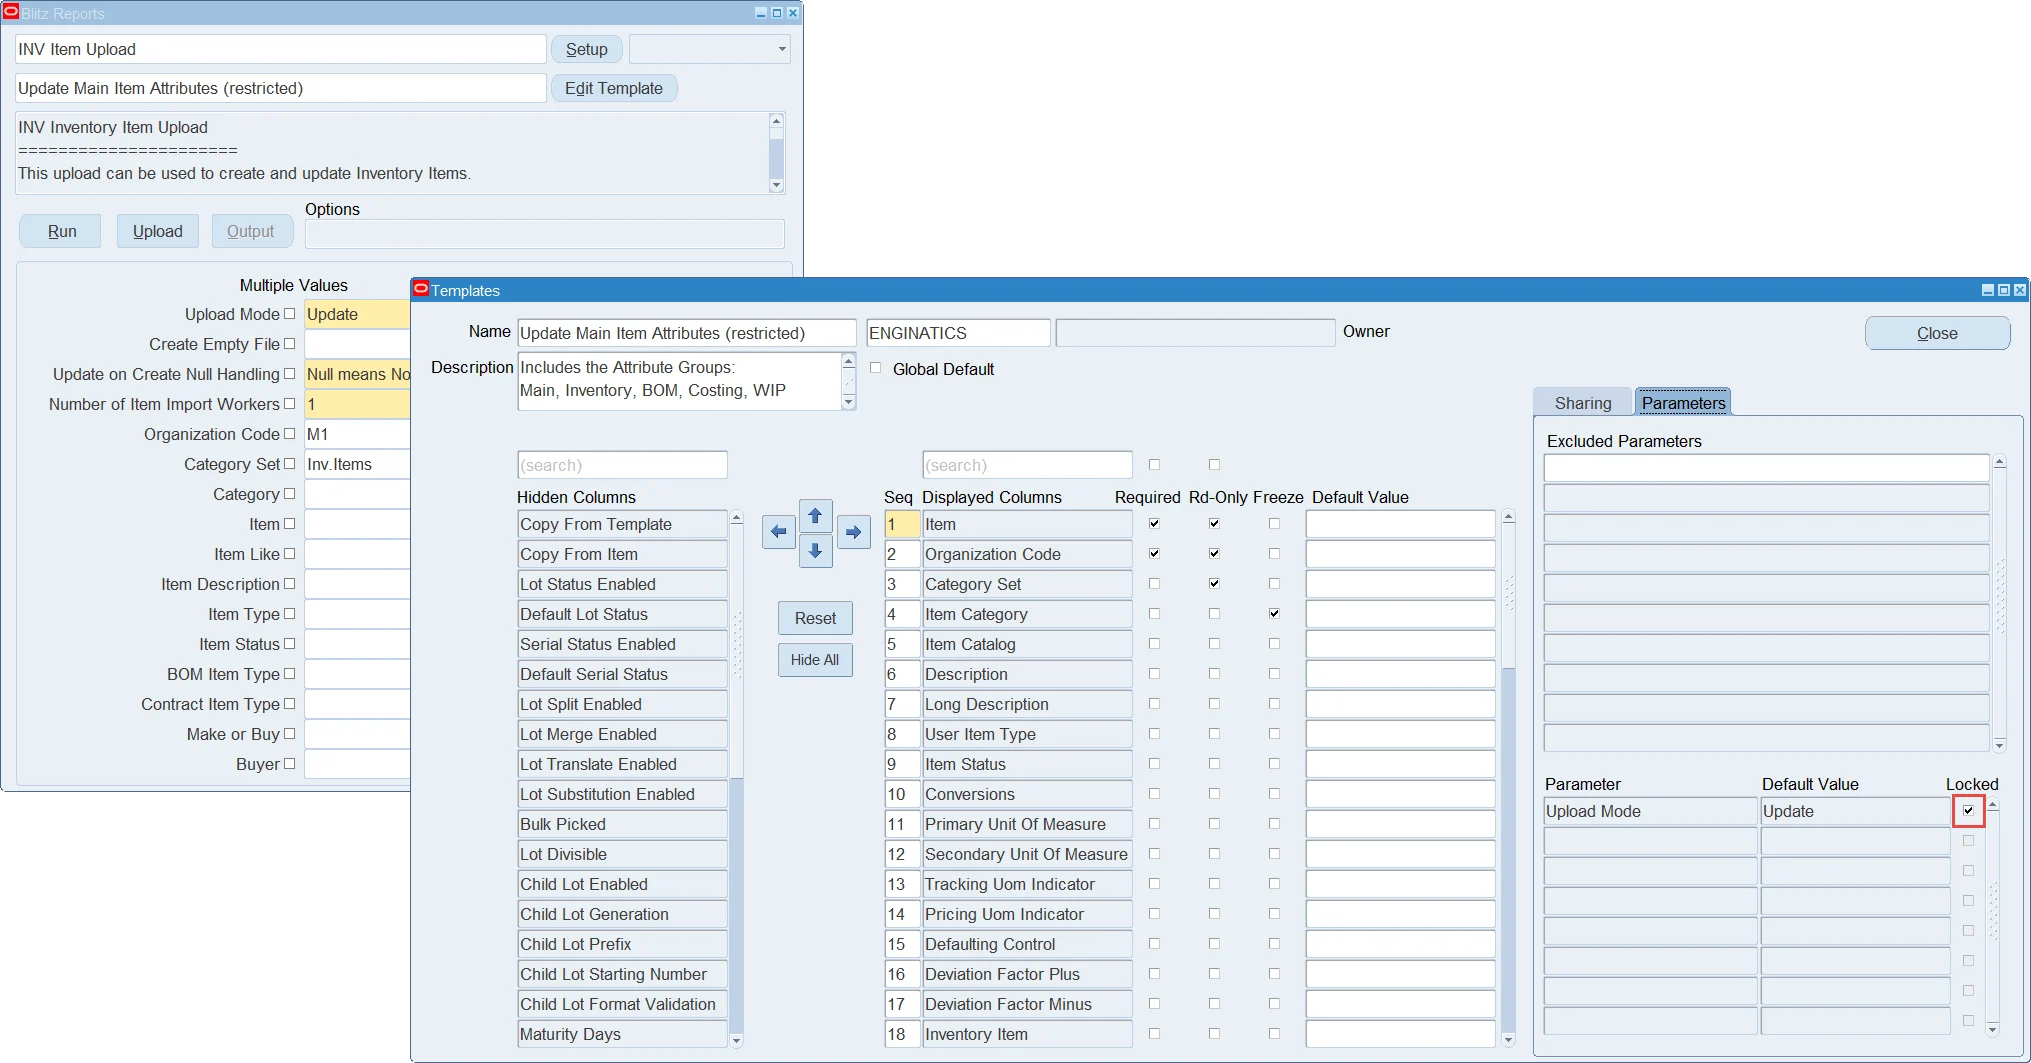Viewport: 2031px width, 1063px height.
Task: Click Default Value field for Item row
Action: 1400,524
